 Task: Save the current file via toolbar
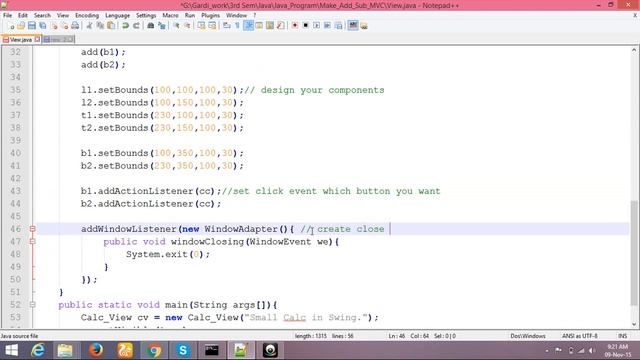point(32,26)
